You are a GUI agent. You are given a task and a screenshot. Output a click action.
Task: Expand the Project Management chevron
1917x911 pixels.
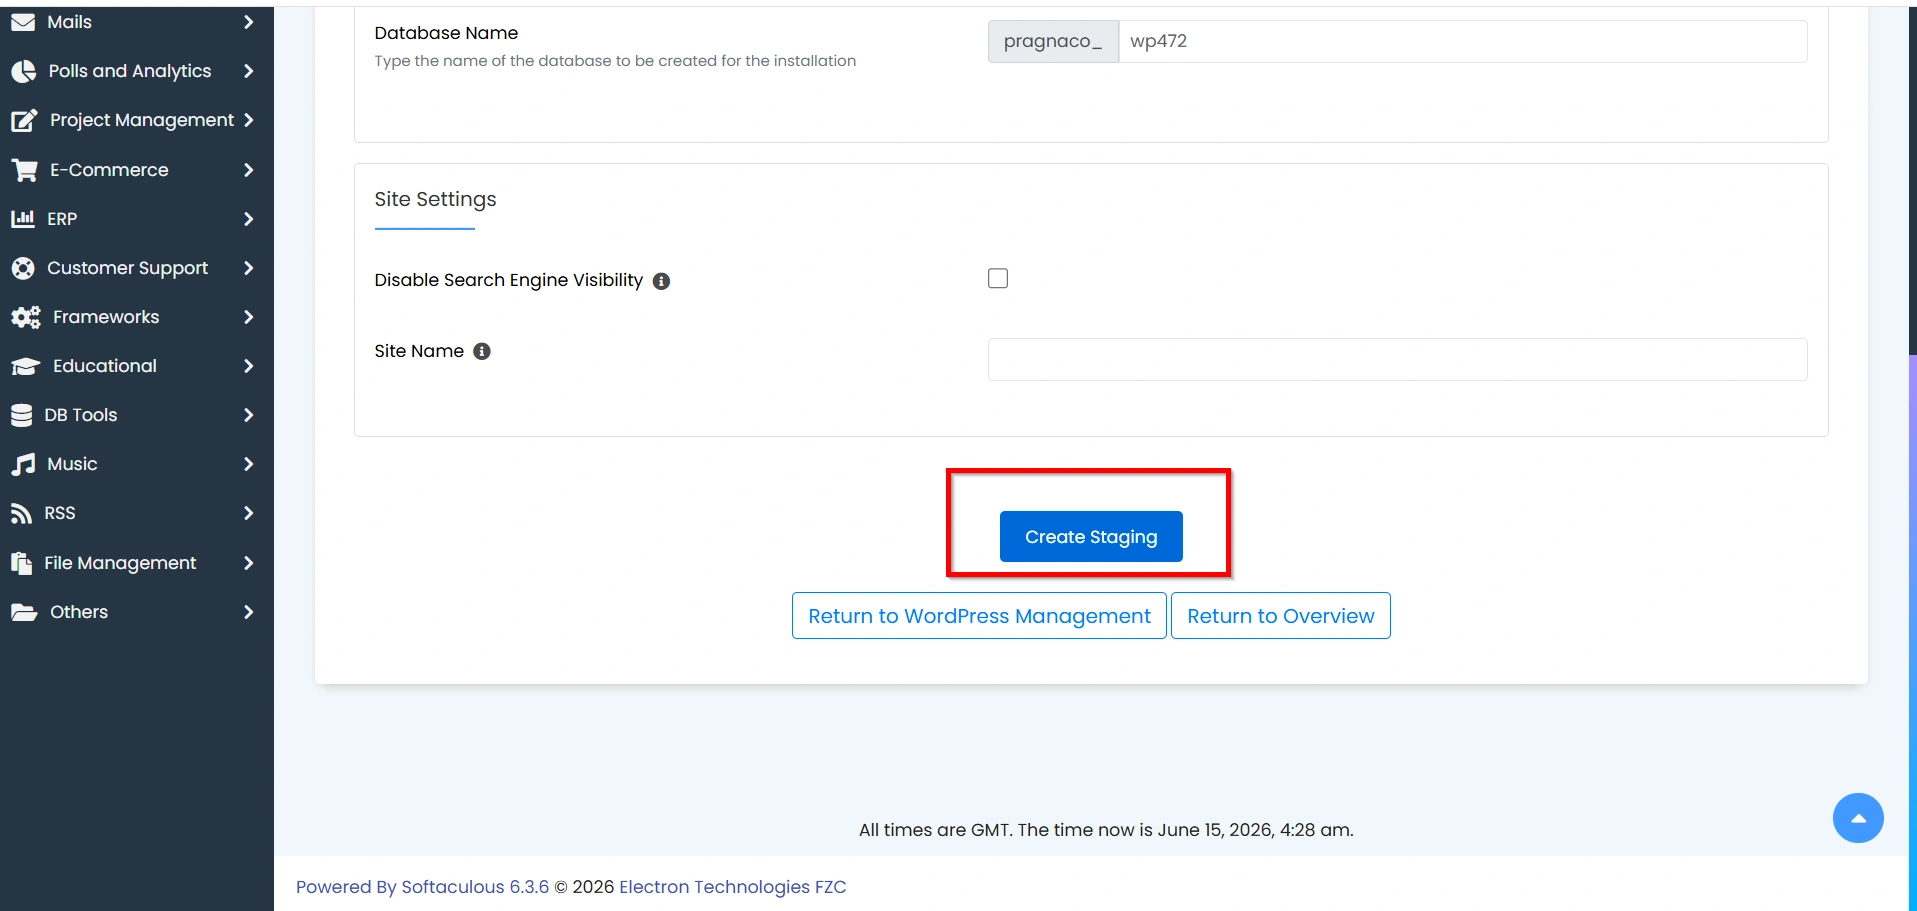point(249,120)
